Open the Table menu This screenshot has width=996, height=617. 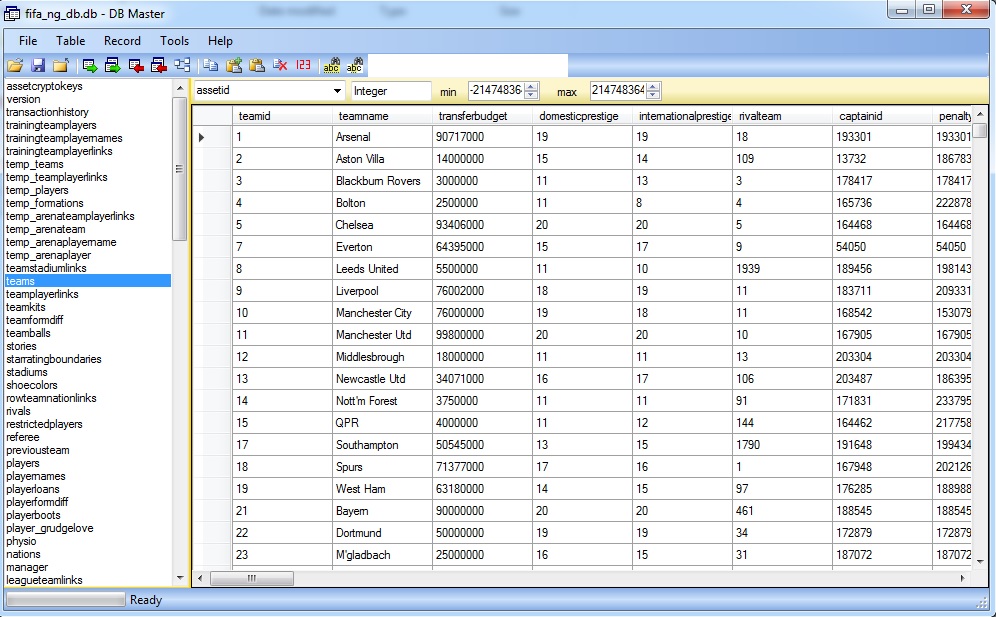point(71,41)
